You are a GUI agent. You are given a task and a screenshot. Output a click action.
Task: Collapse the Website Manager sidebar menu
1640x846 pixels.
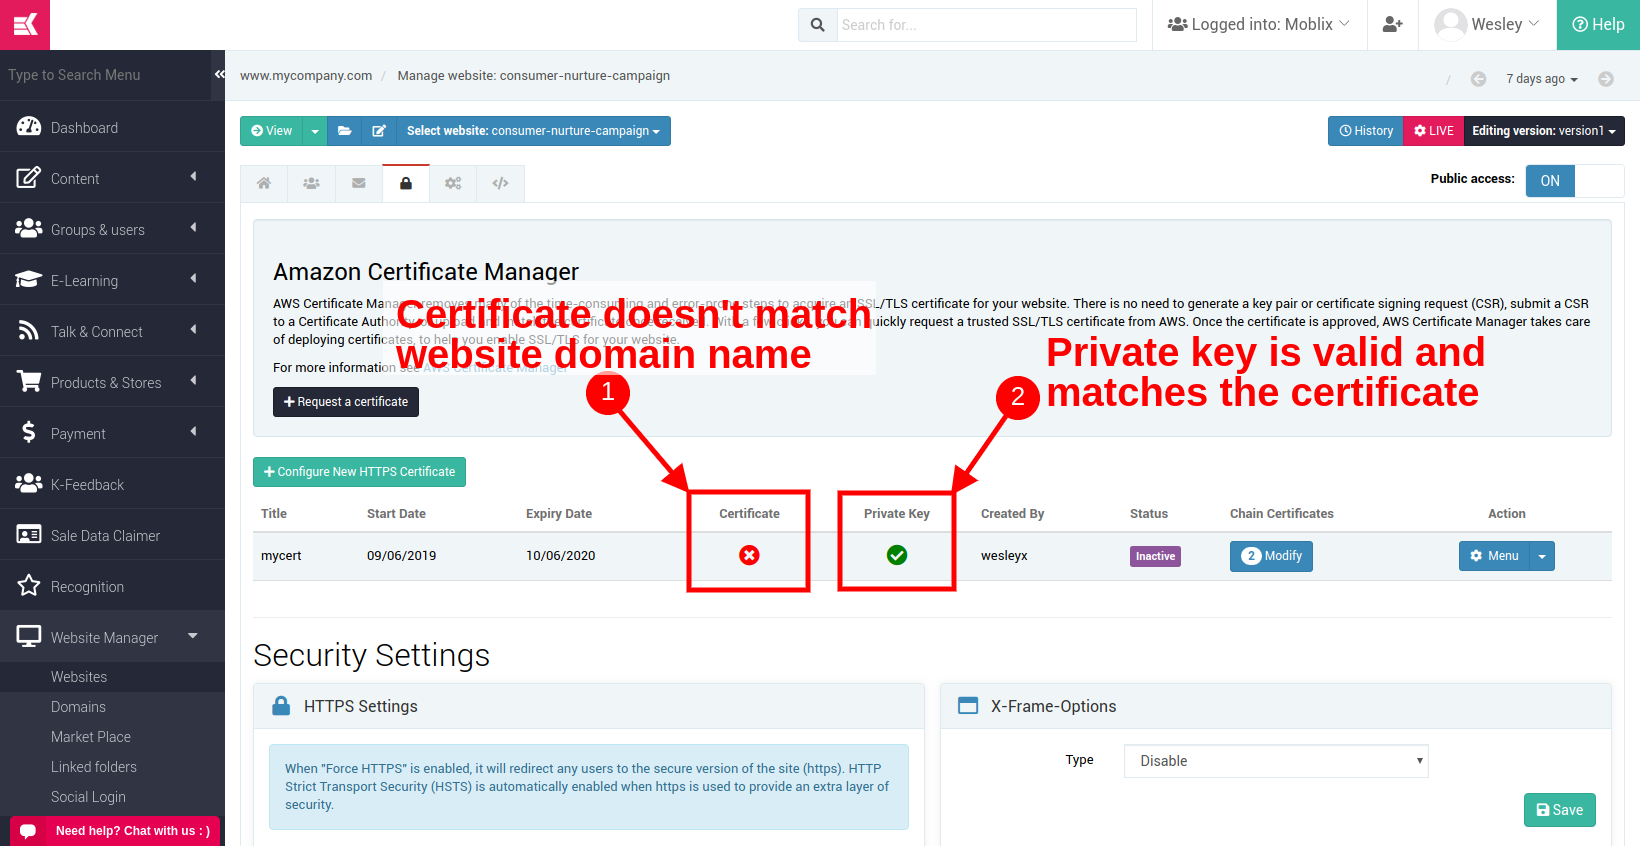pyautogui.click(x=112, y=637)
